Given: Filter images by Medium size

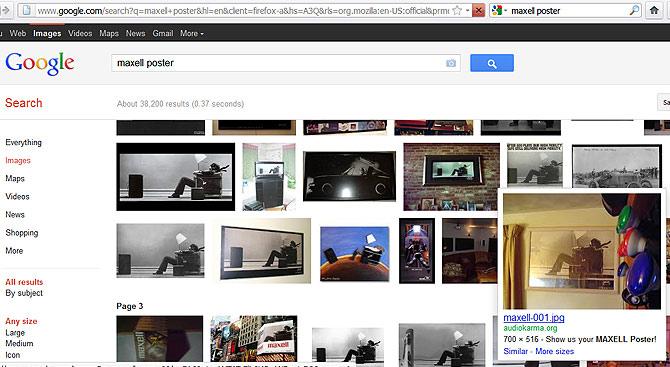Looking at the screenshot, I should coord(19,344).
